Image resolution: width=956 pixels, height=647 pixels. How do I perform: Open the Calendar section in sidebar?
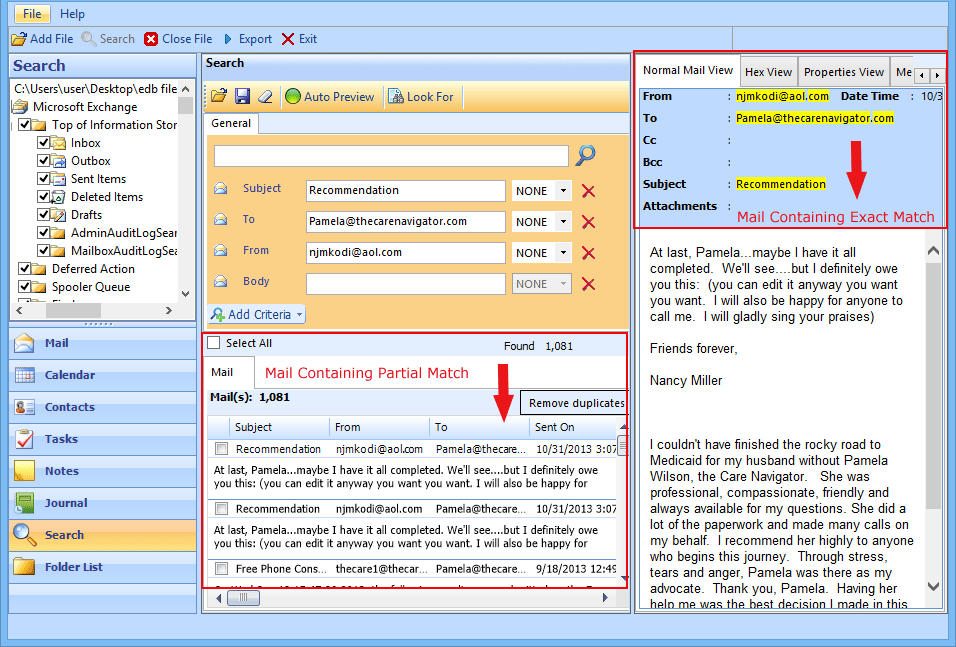click(69, 375)
